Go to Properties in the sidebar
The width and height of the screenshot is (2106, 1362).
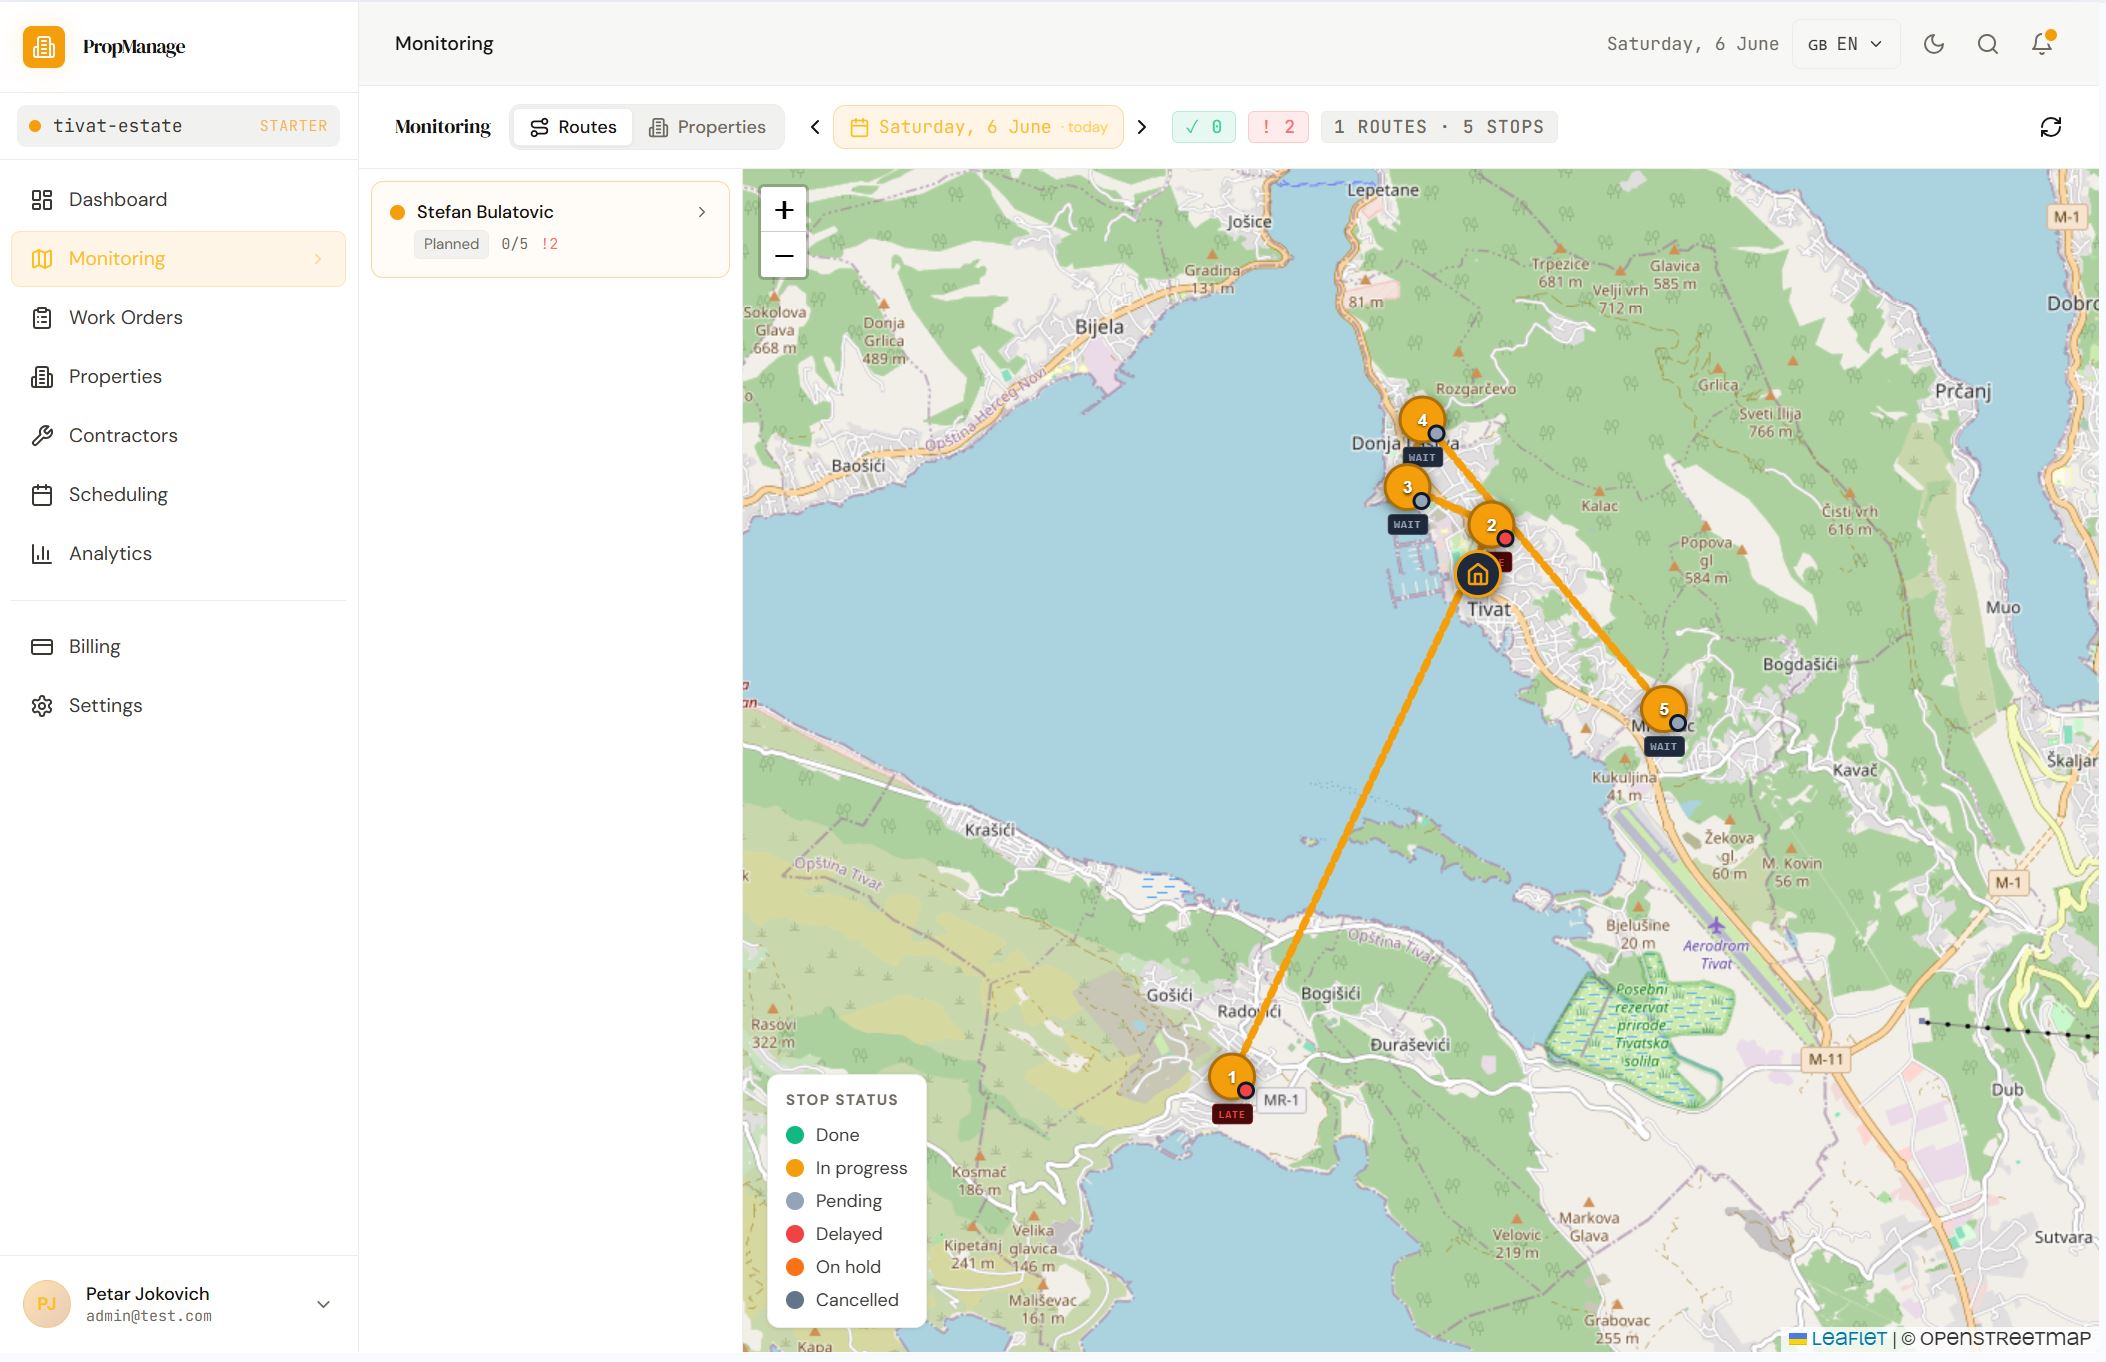pyautogui.click(x=178, y=377)
